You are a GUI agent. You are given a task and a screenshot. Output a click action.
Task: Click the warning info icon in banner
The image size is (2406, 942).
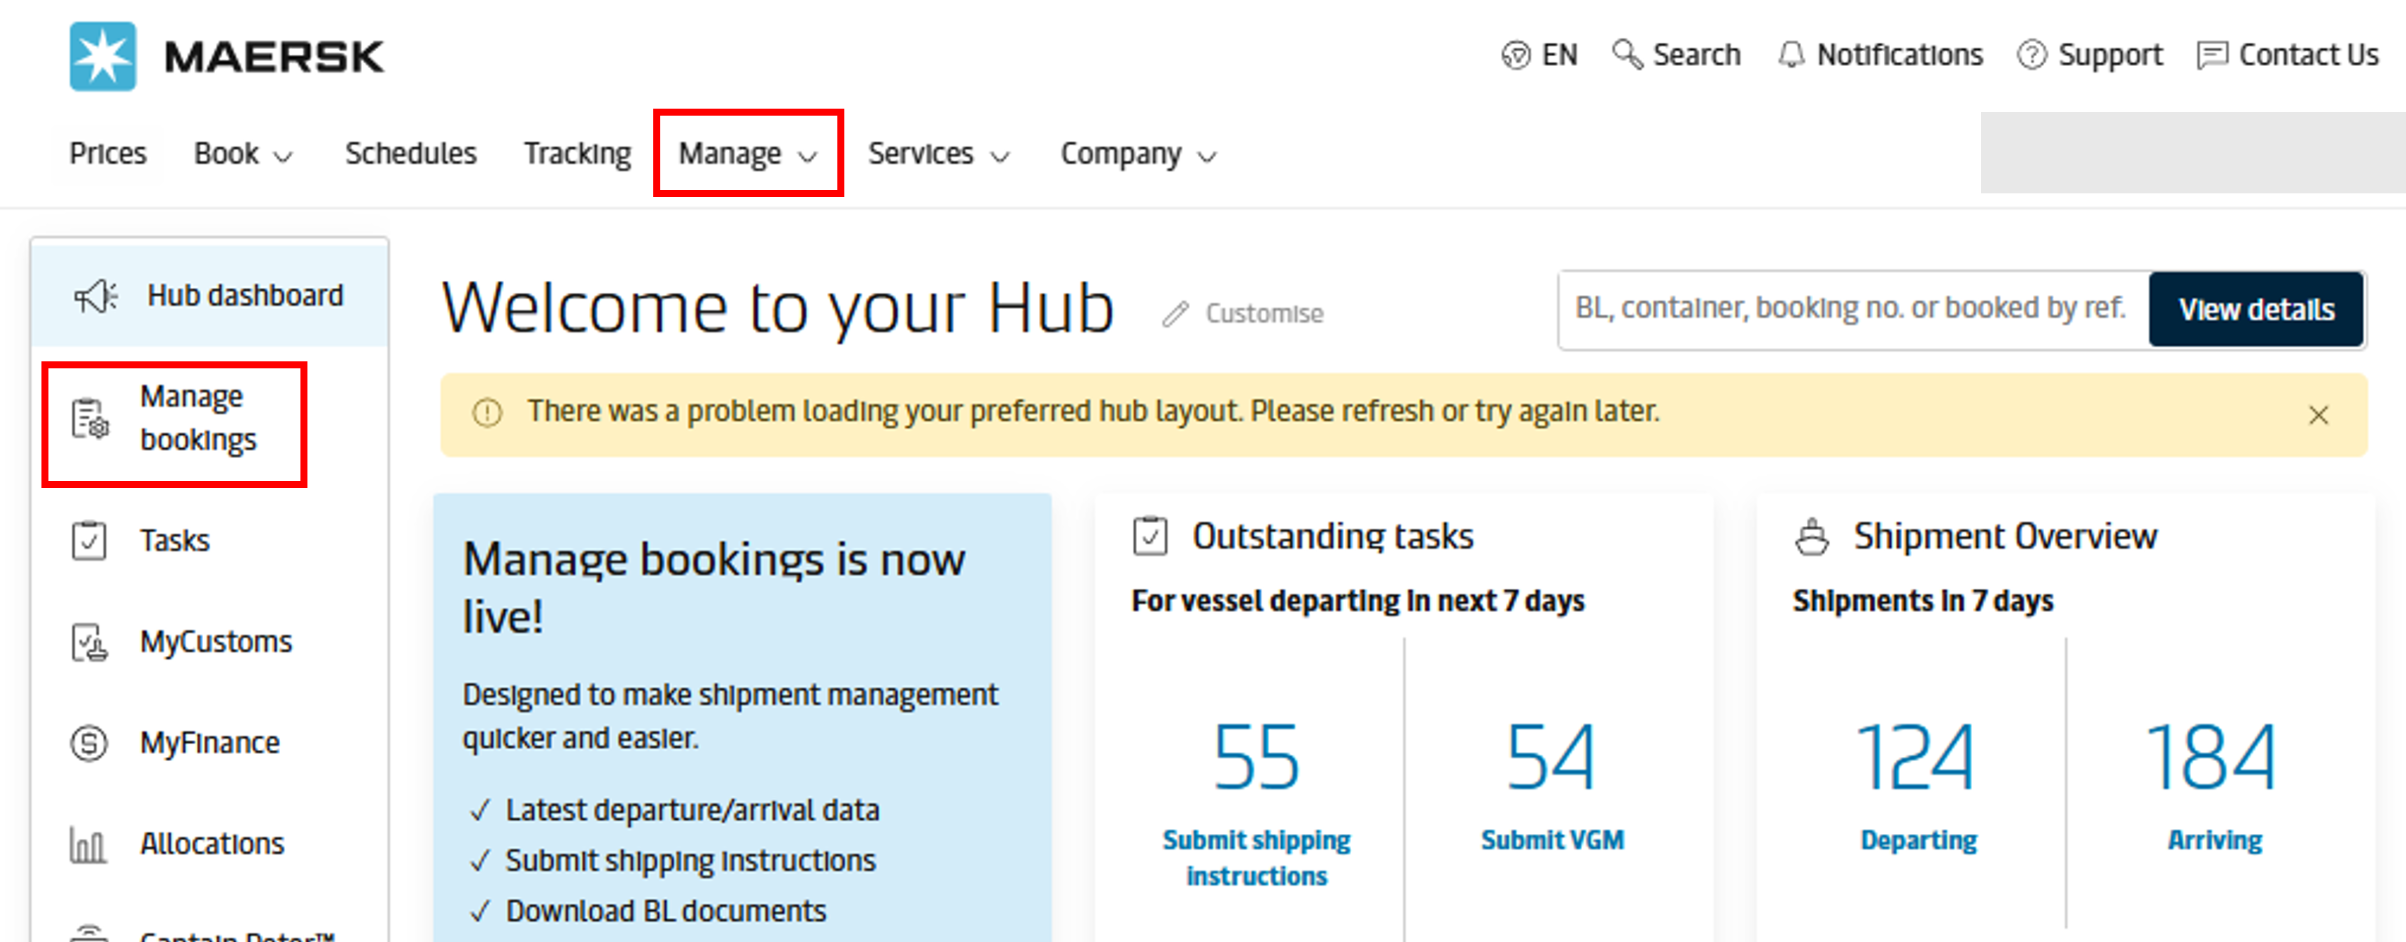487,412
